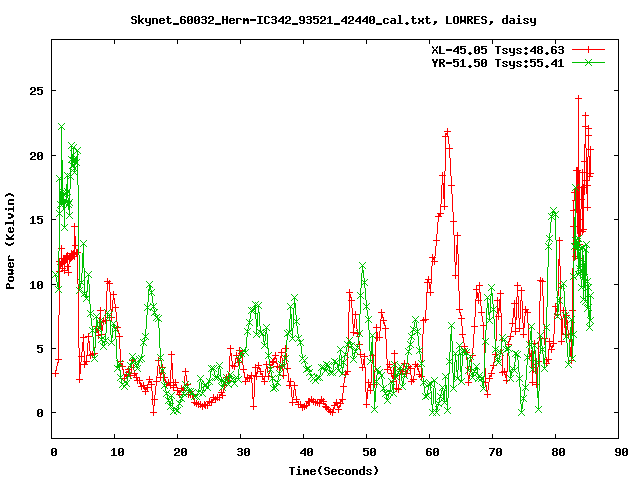The width and height of the screenshot is (640, 480).
Task: Click the x-axis tick label 80
Action: pyautogui.click(x=558, y=452)
